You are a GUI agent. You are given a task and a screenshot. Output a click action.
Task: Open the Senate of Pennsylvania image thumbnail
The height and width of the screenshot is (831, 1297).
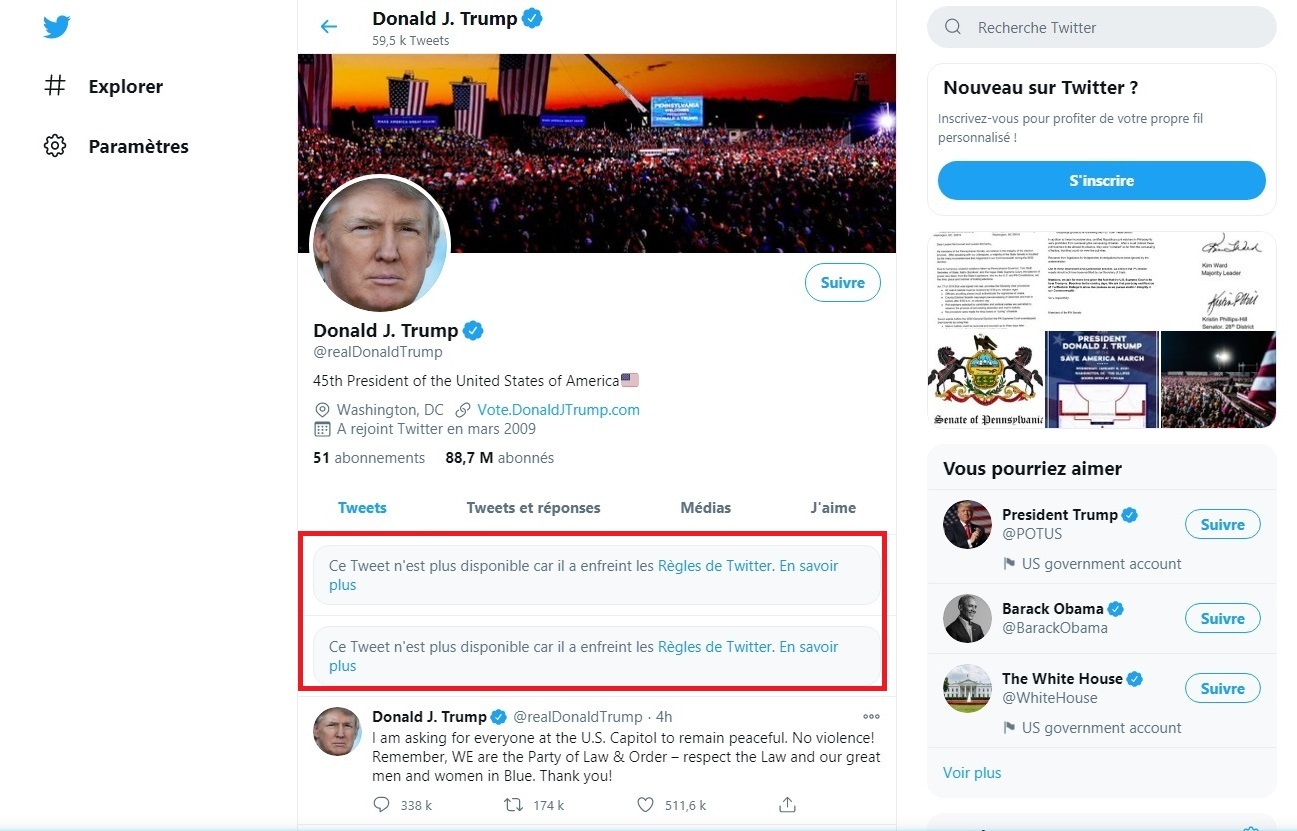(x=986, y=380)
